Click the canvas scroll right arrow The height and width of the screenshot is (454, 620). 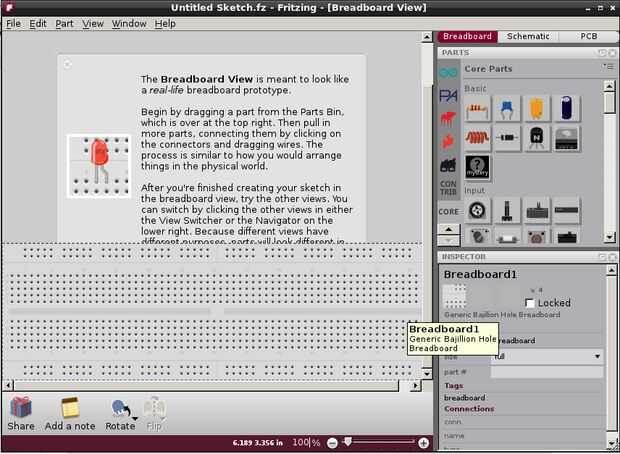pyautogui.click(x=415, y=385)
